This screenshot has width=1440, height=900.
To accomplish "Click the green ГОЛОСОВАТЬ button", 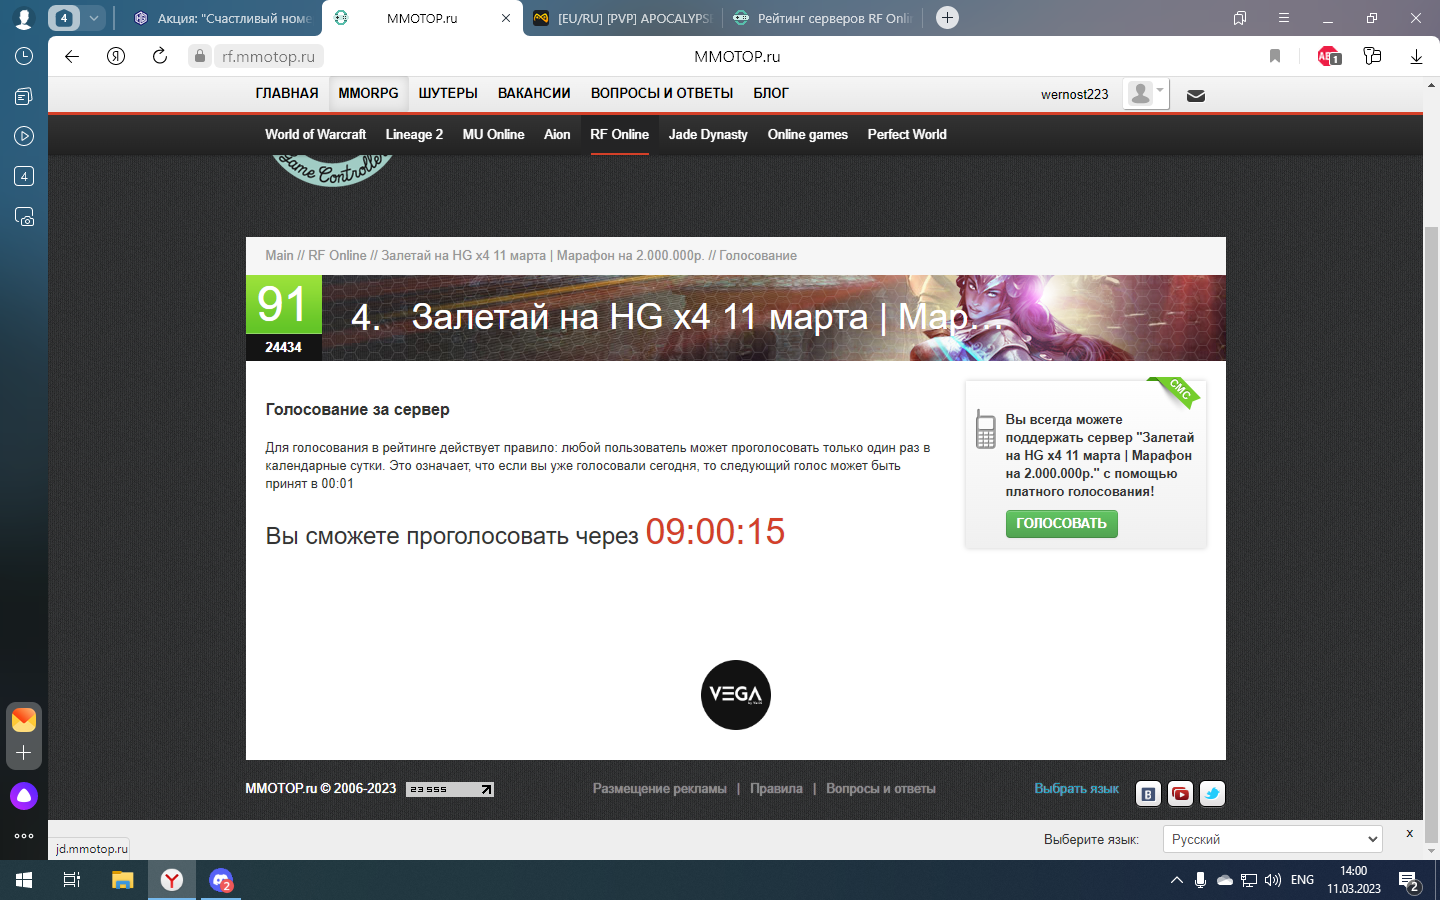I will coord(1061,524).
